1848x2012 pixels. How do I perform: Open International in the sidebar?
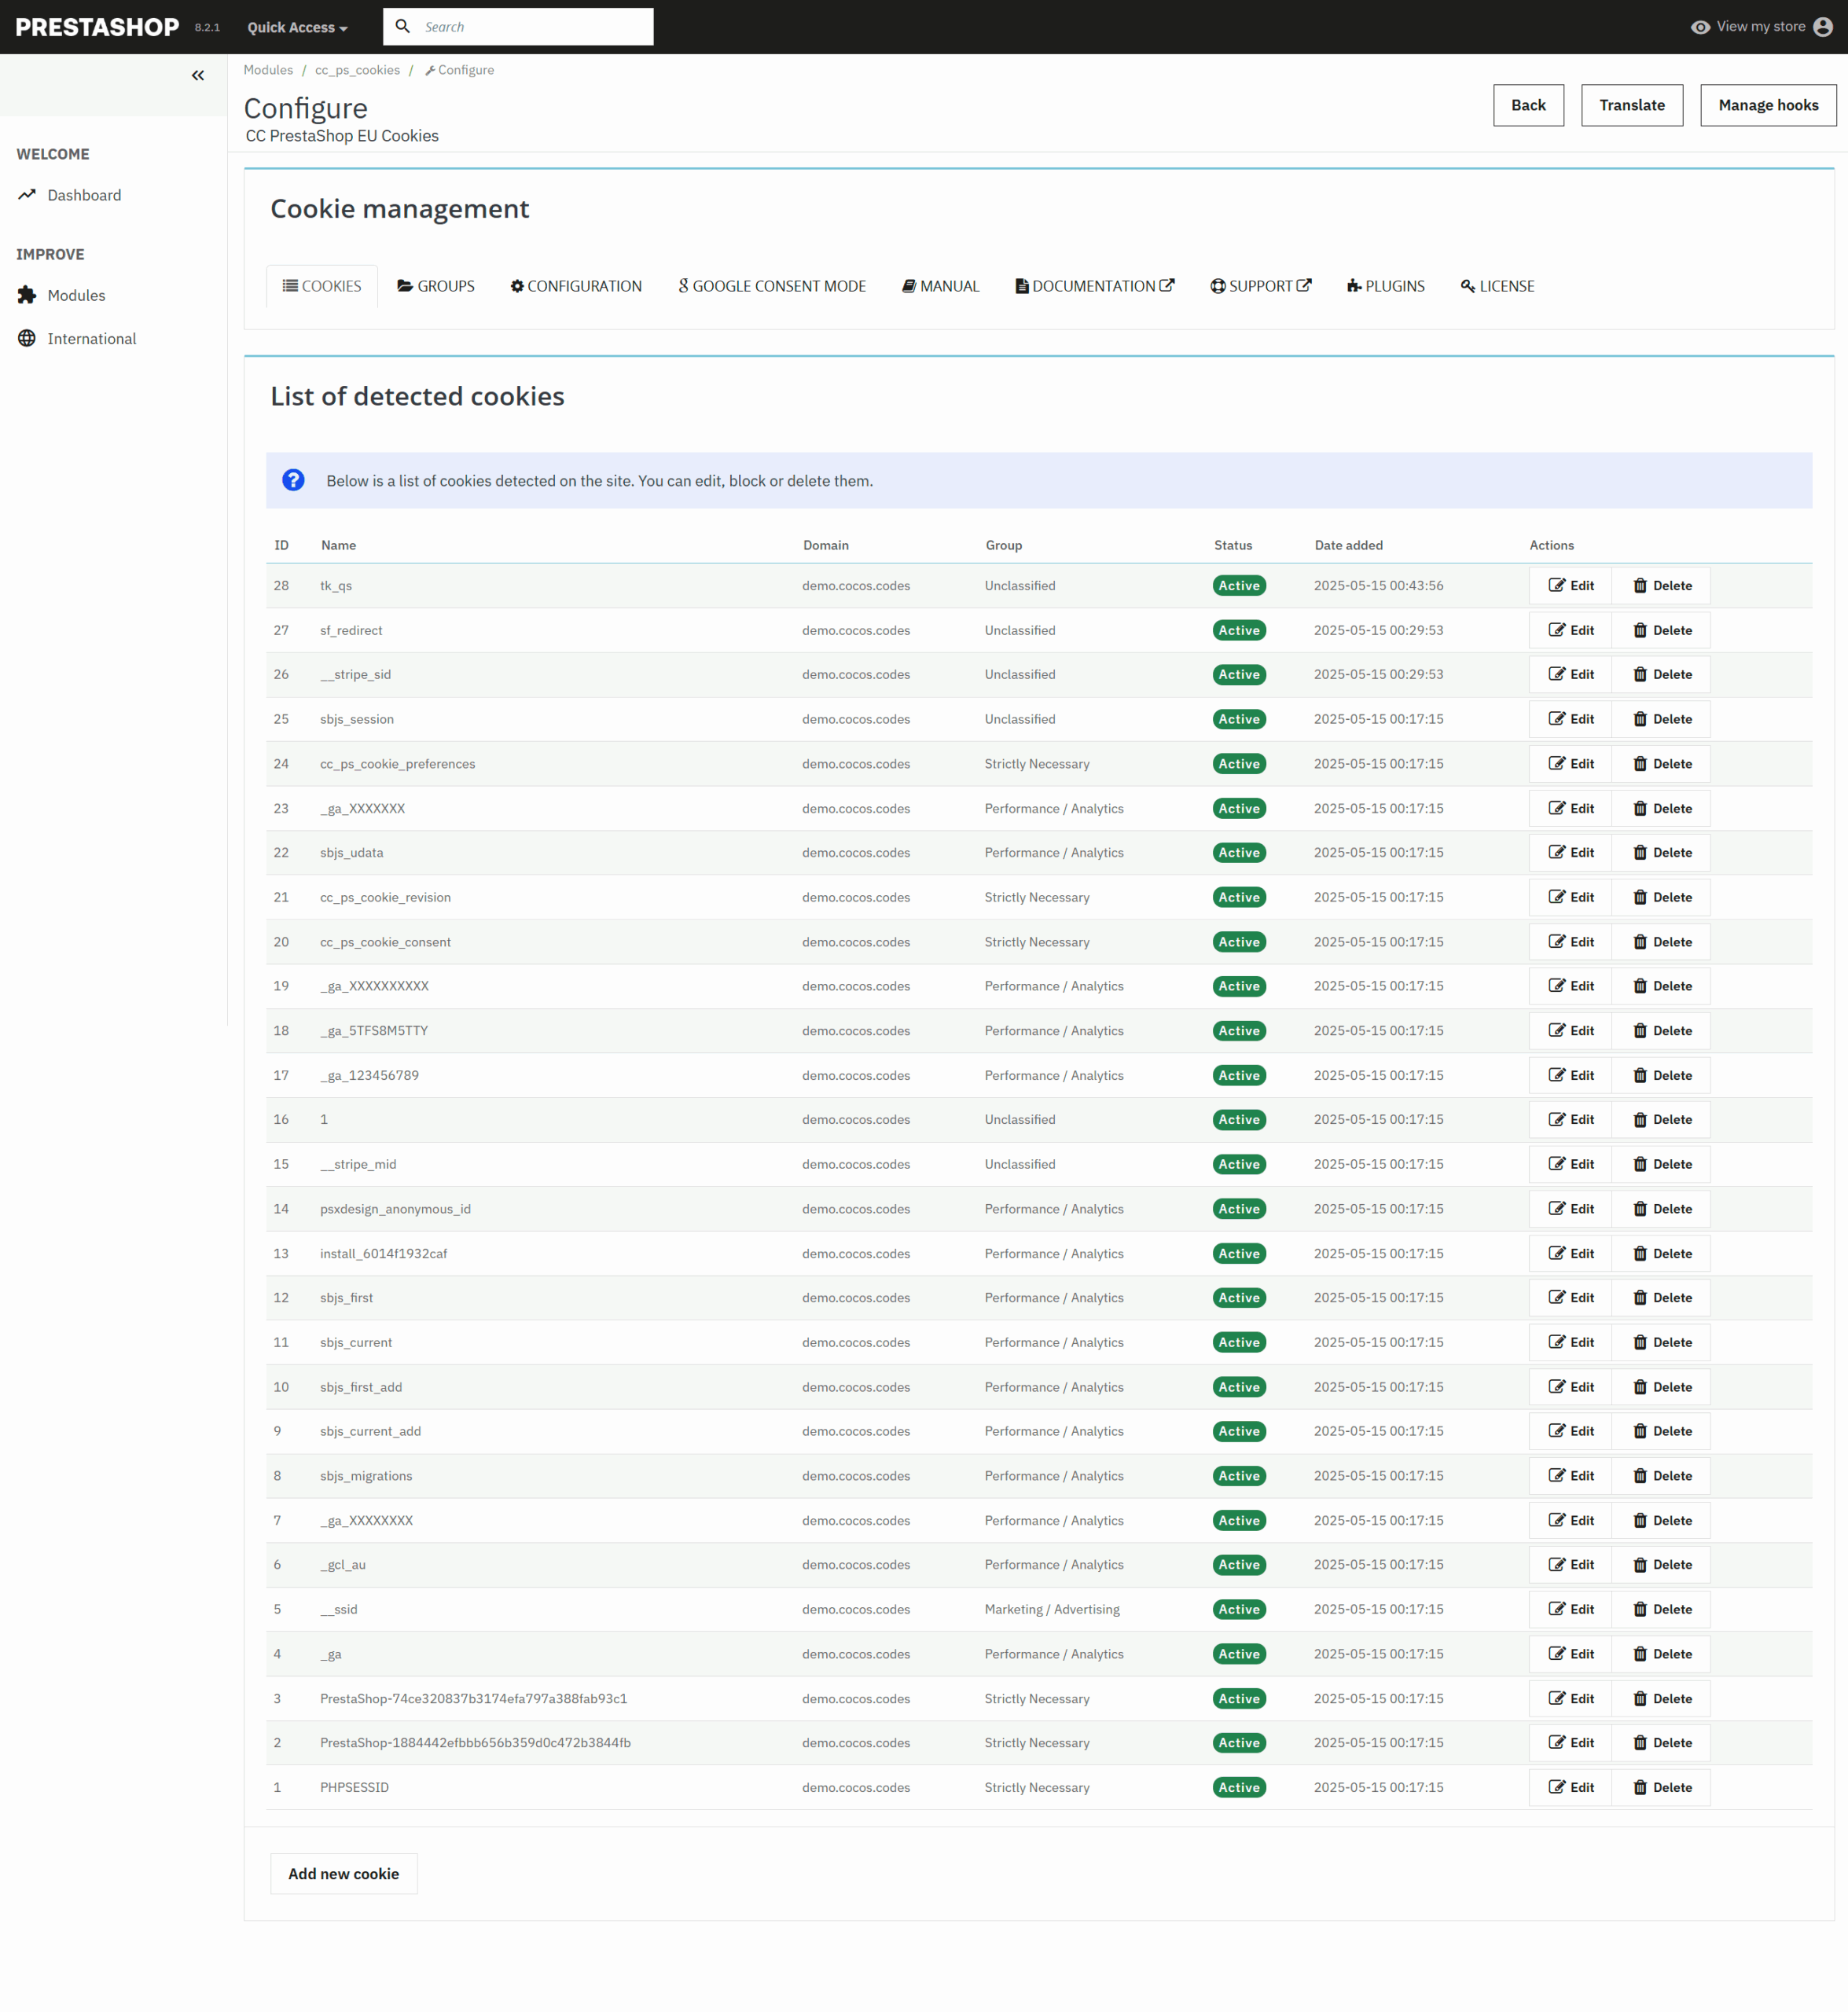pyautogui.click(x=91, y=338)
